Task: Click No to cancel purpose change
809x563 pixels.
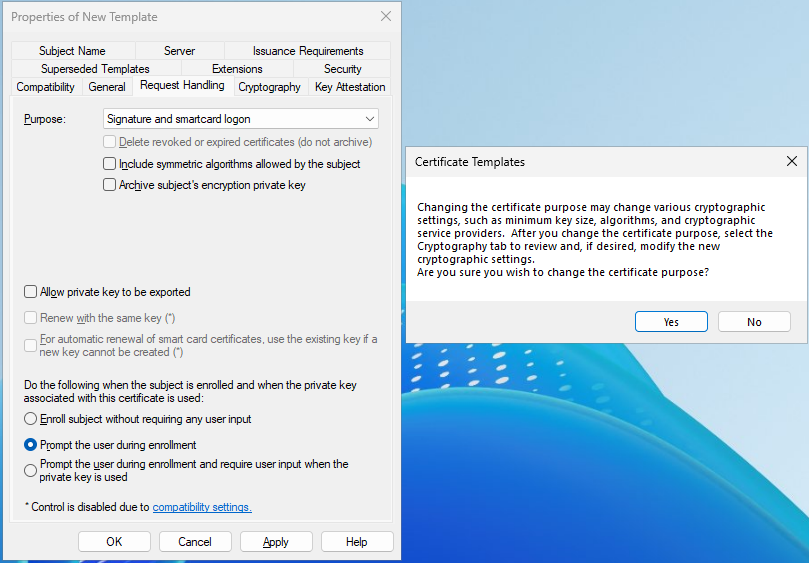Action: [754, 322]
